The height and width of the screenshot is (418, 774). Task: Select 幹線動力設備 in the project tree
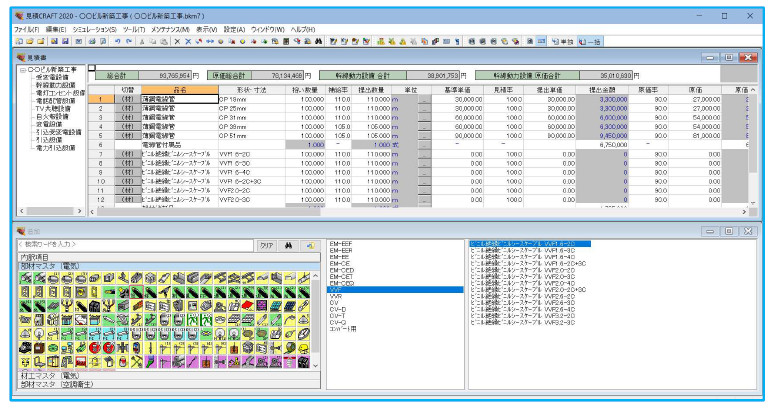(56, 85)
